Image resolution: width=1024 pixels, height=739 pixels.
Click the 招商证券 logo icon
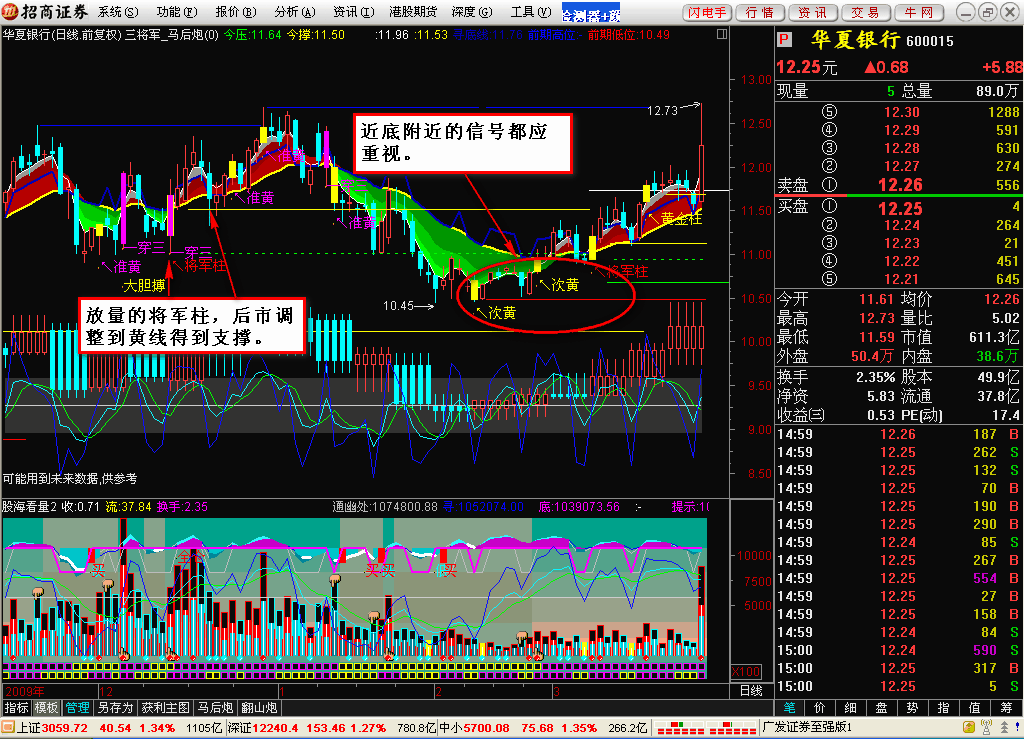point(10,12)
